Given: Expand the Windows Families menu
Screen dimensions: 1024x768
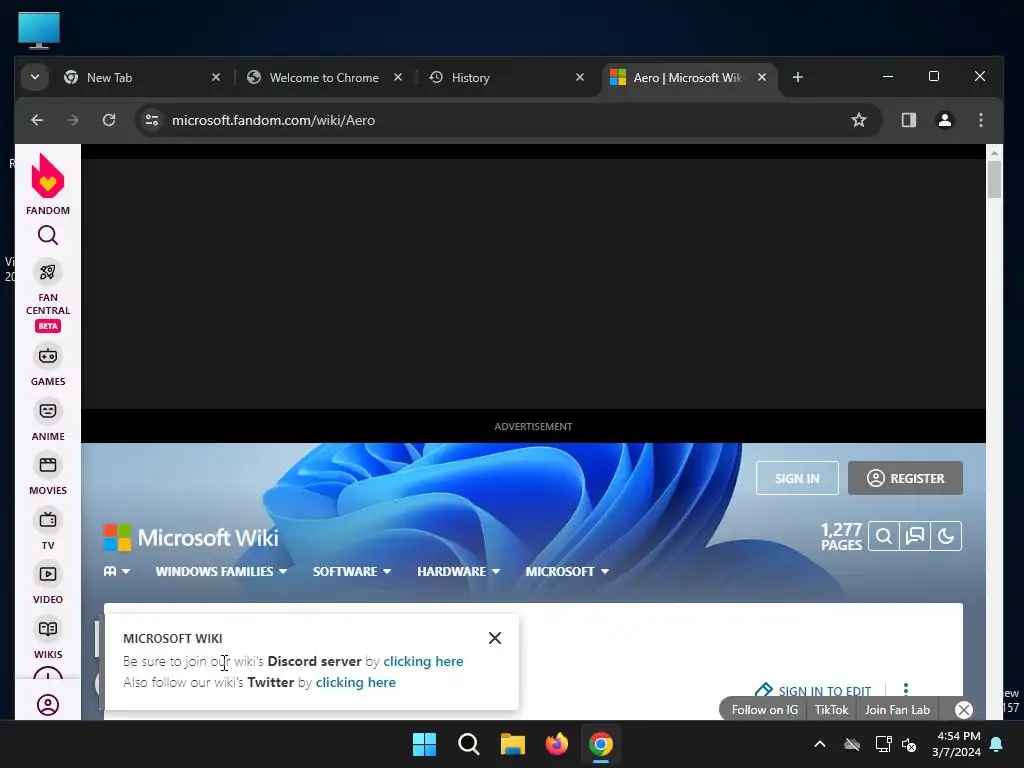Looking at the screenshot, I should pos(221,571).
